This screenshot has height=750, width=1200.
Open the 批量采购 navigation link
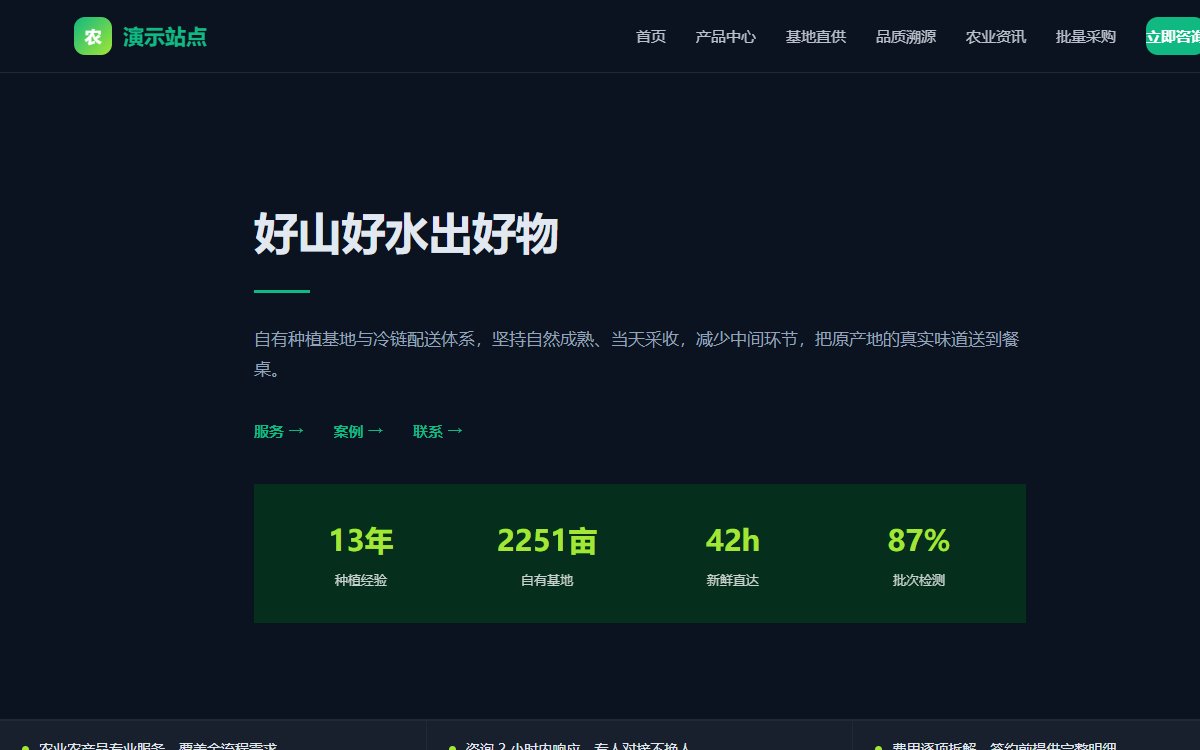[x=1086, y=37]
